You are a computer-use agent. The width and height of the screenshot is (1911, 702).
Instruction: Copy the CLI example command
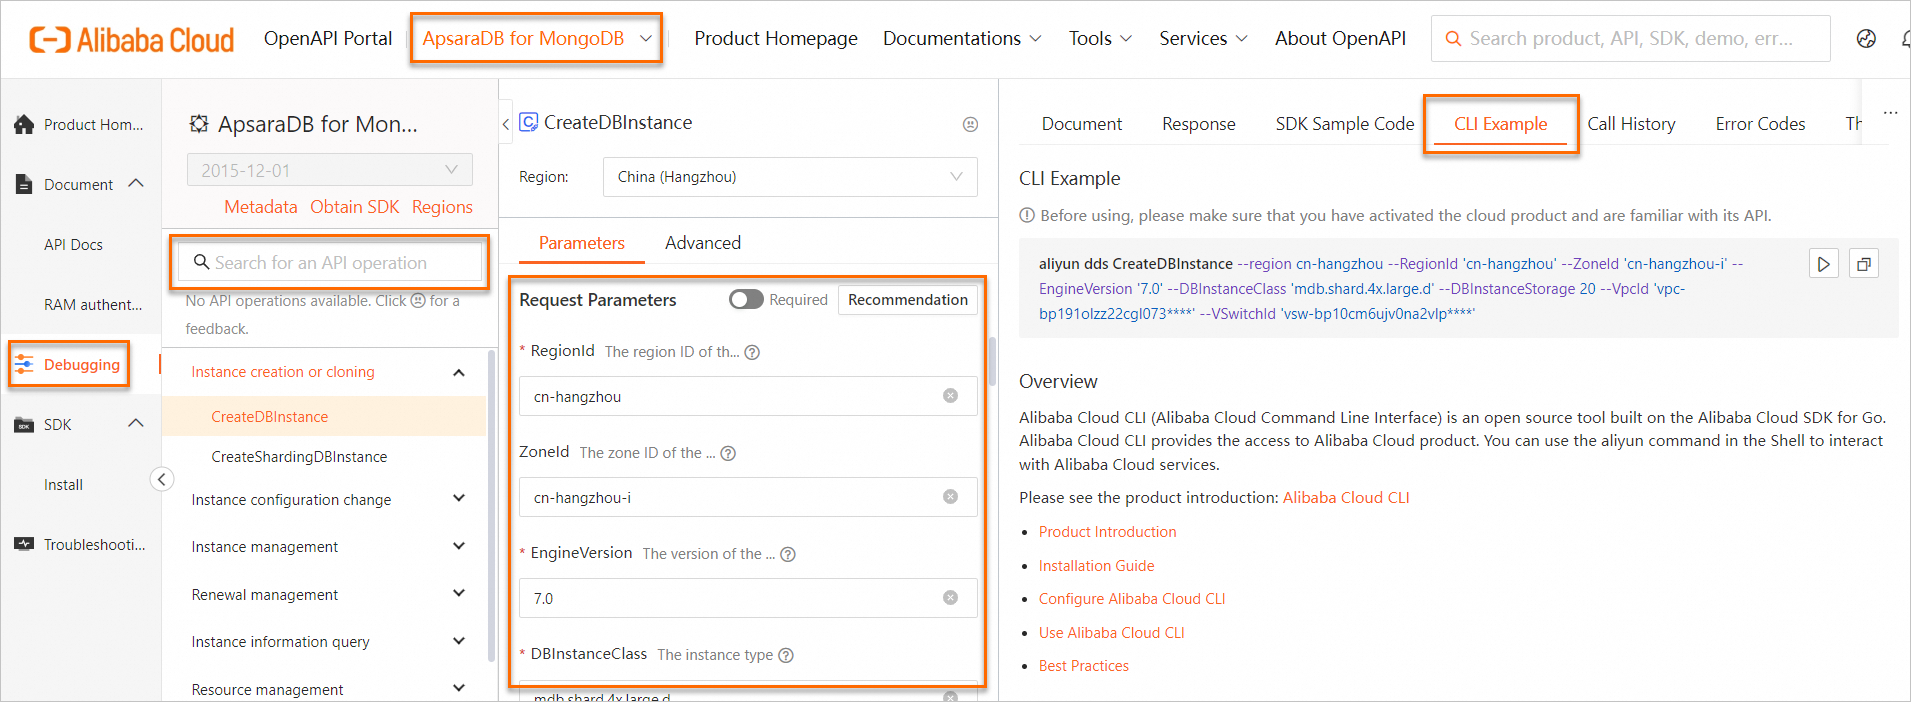point(1864,264)
